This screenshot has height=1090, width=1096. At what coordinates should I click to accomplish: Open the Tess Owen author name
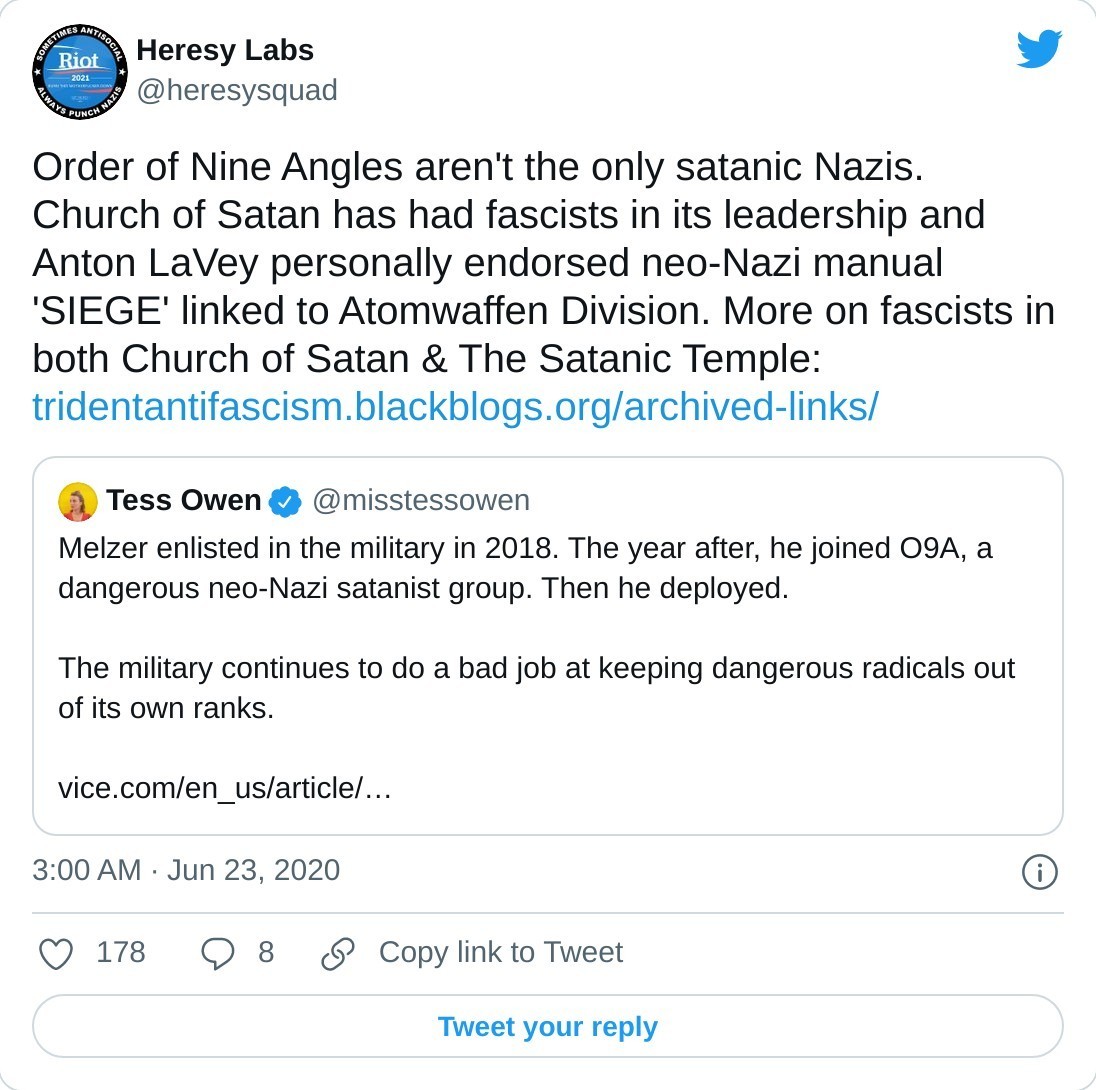point(184,500)
